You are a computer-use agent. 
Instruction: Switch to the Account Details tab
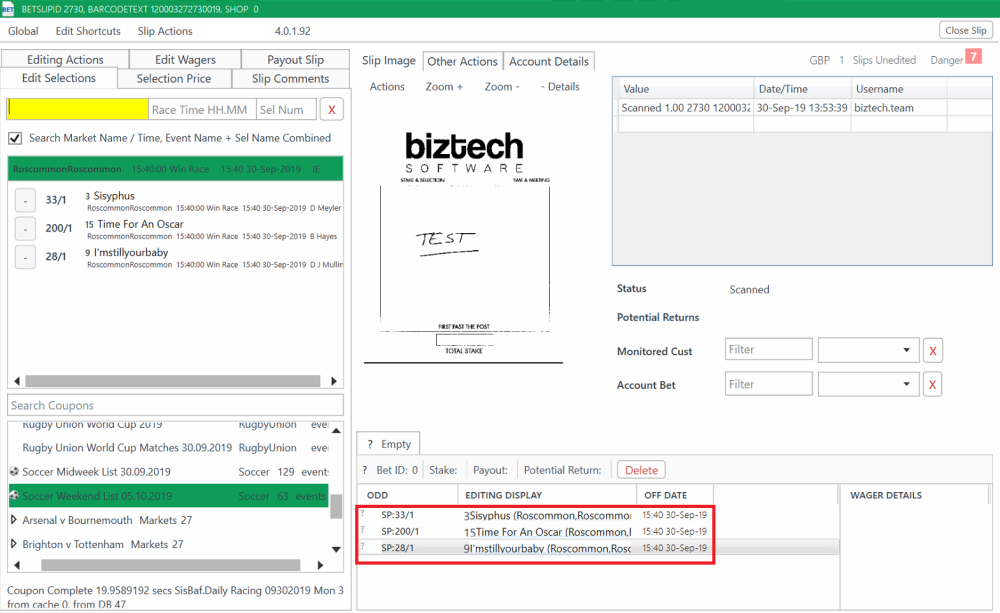tap(549, 60)
